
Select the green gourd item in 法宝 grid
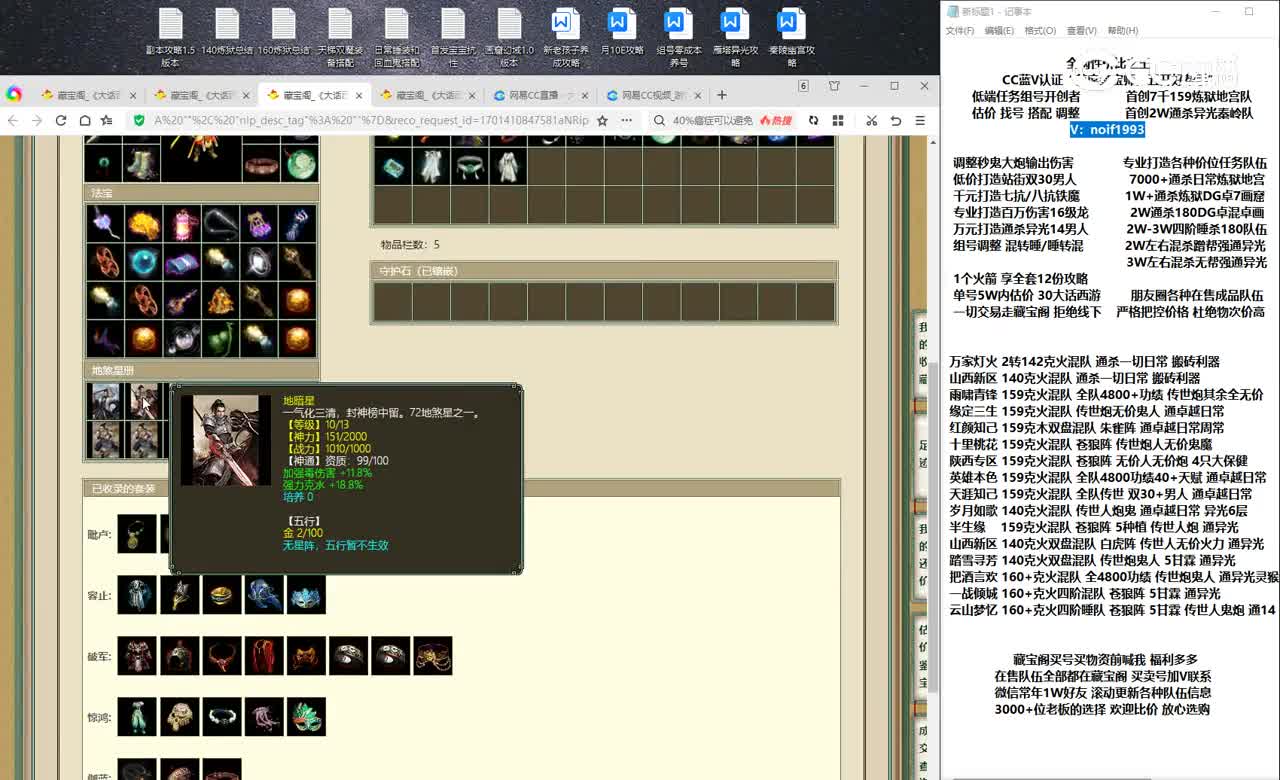[x=219, y=339]
